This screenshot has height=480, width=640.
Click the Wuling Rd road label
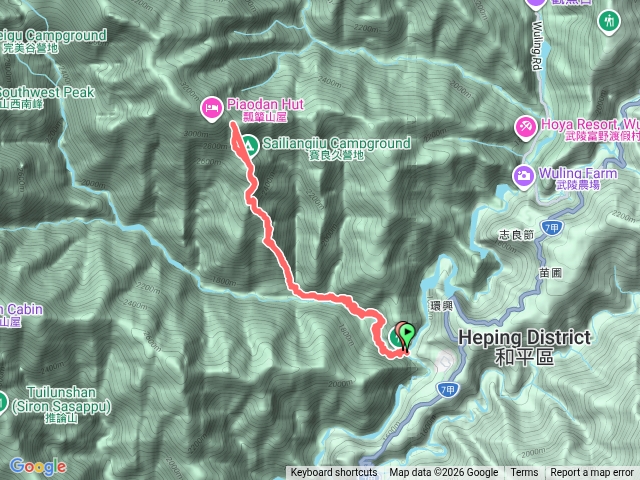(538, 46)
